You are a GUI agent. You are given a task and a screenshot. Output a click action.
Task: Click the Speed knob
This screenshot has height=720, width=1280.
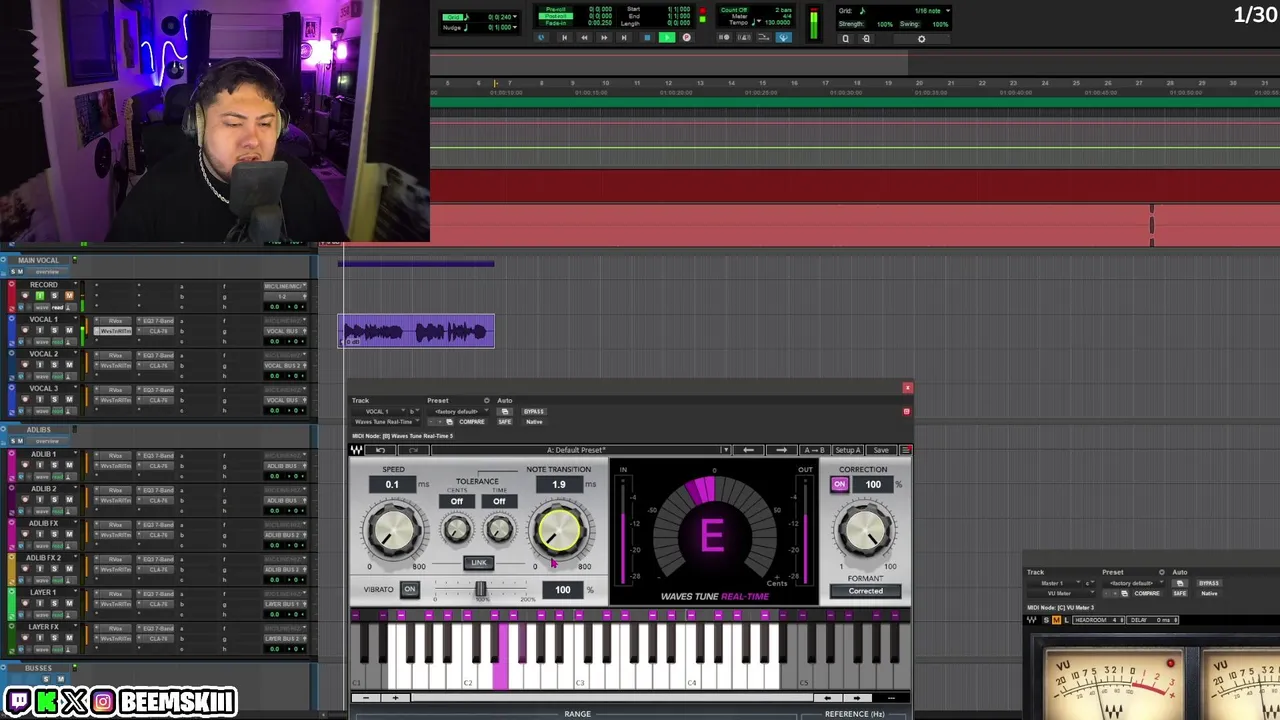pos(393,531)
